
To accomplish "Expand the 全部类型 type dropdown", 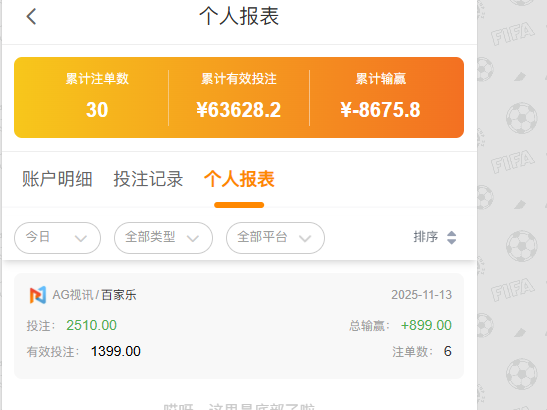I will pos(163,238).
